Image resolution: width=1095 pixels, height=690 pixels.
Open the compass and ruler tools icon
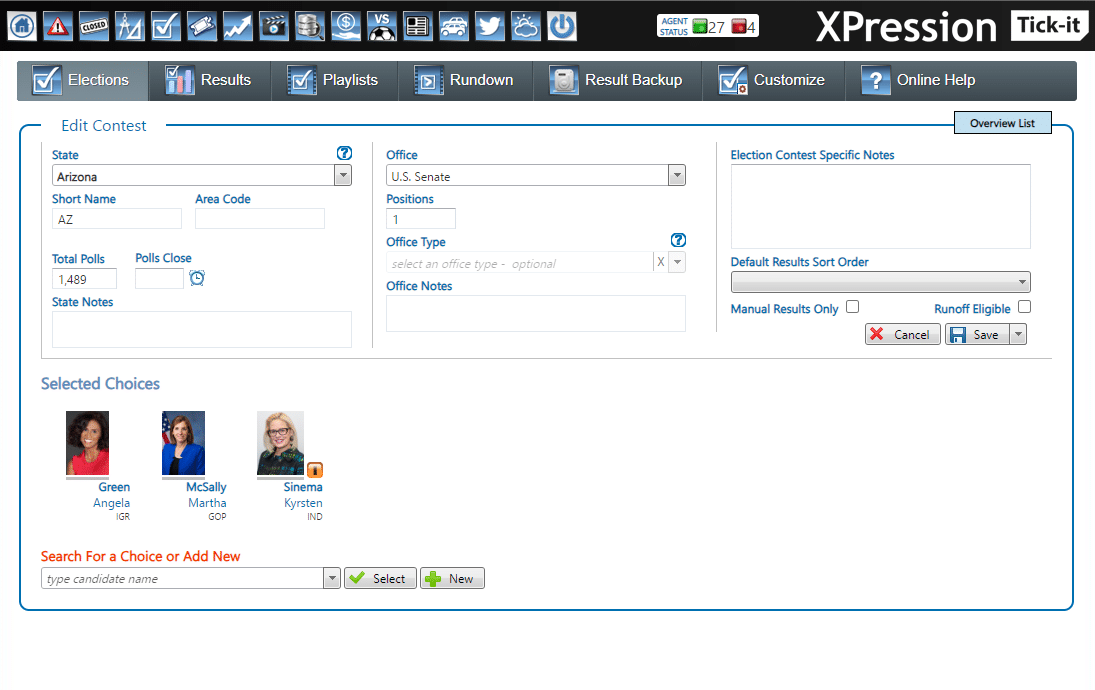130,27
